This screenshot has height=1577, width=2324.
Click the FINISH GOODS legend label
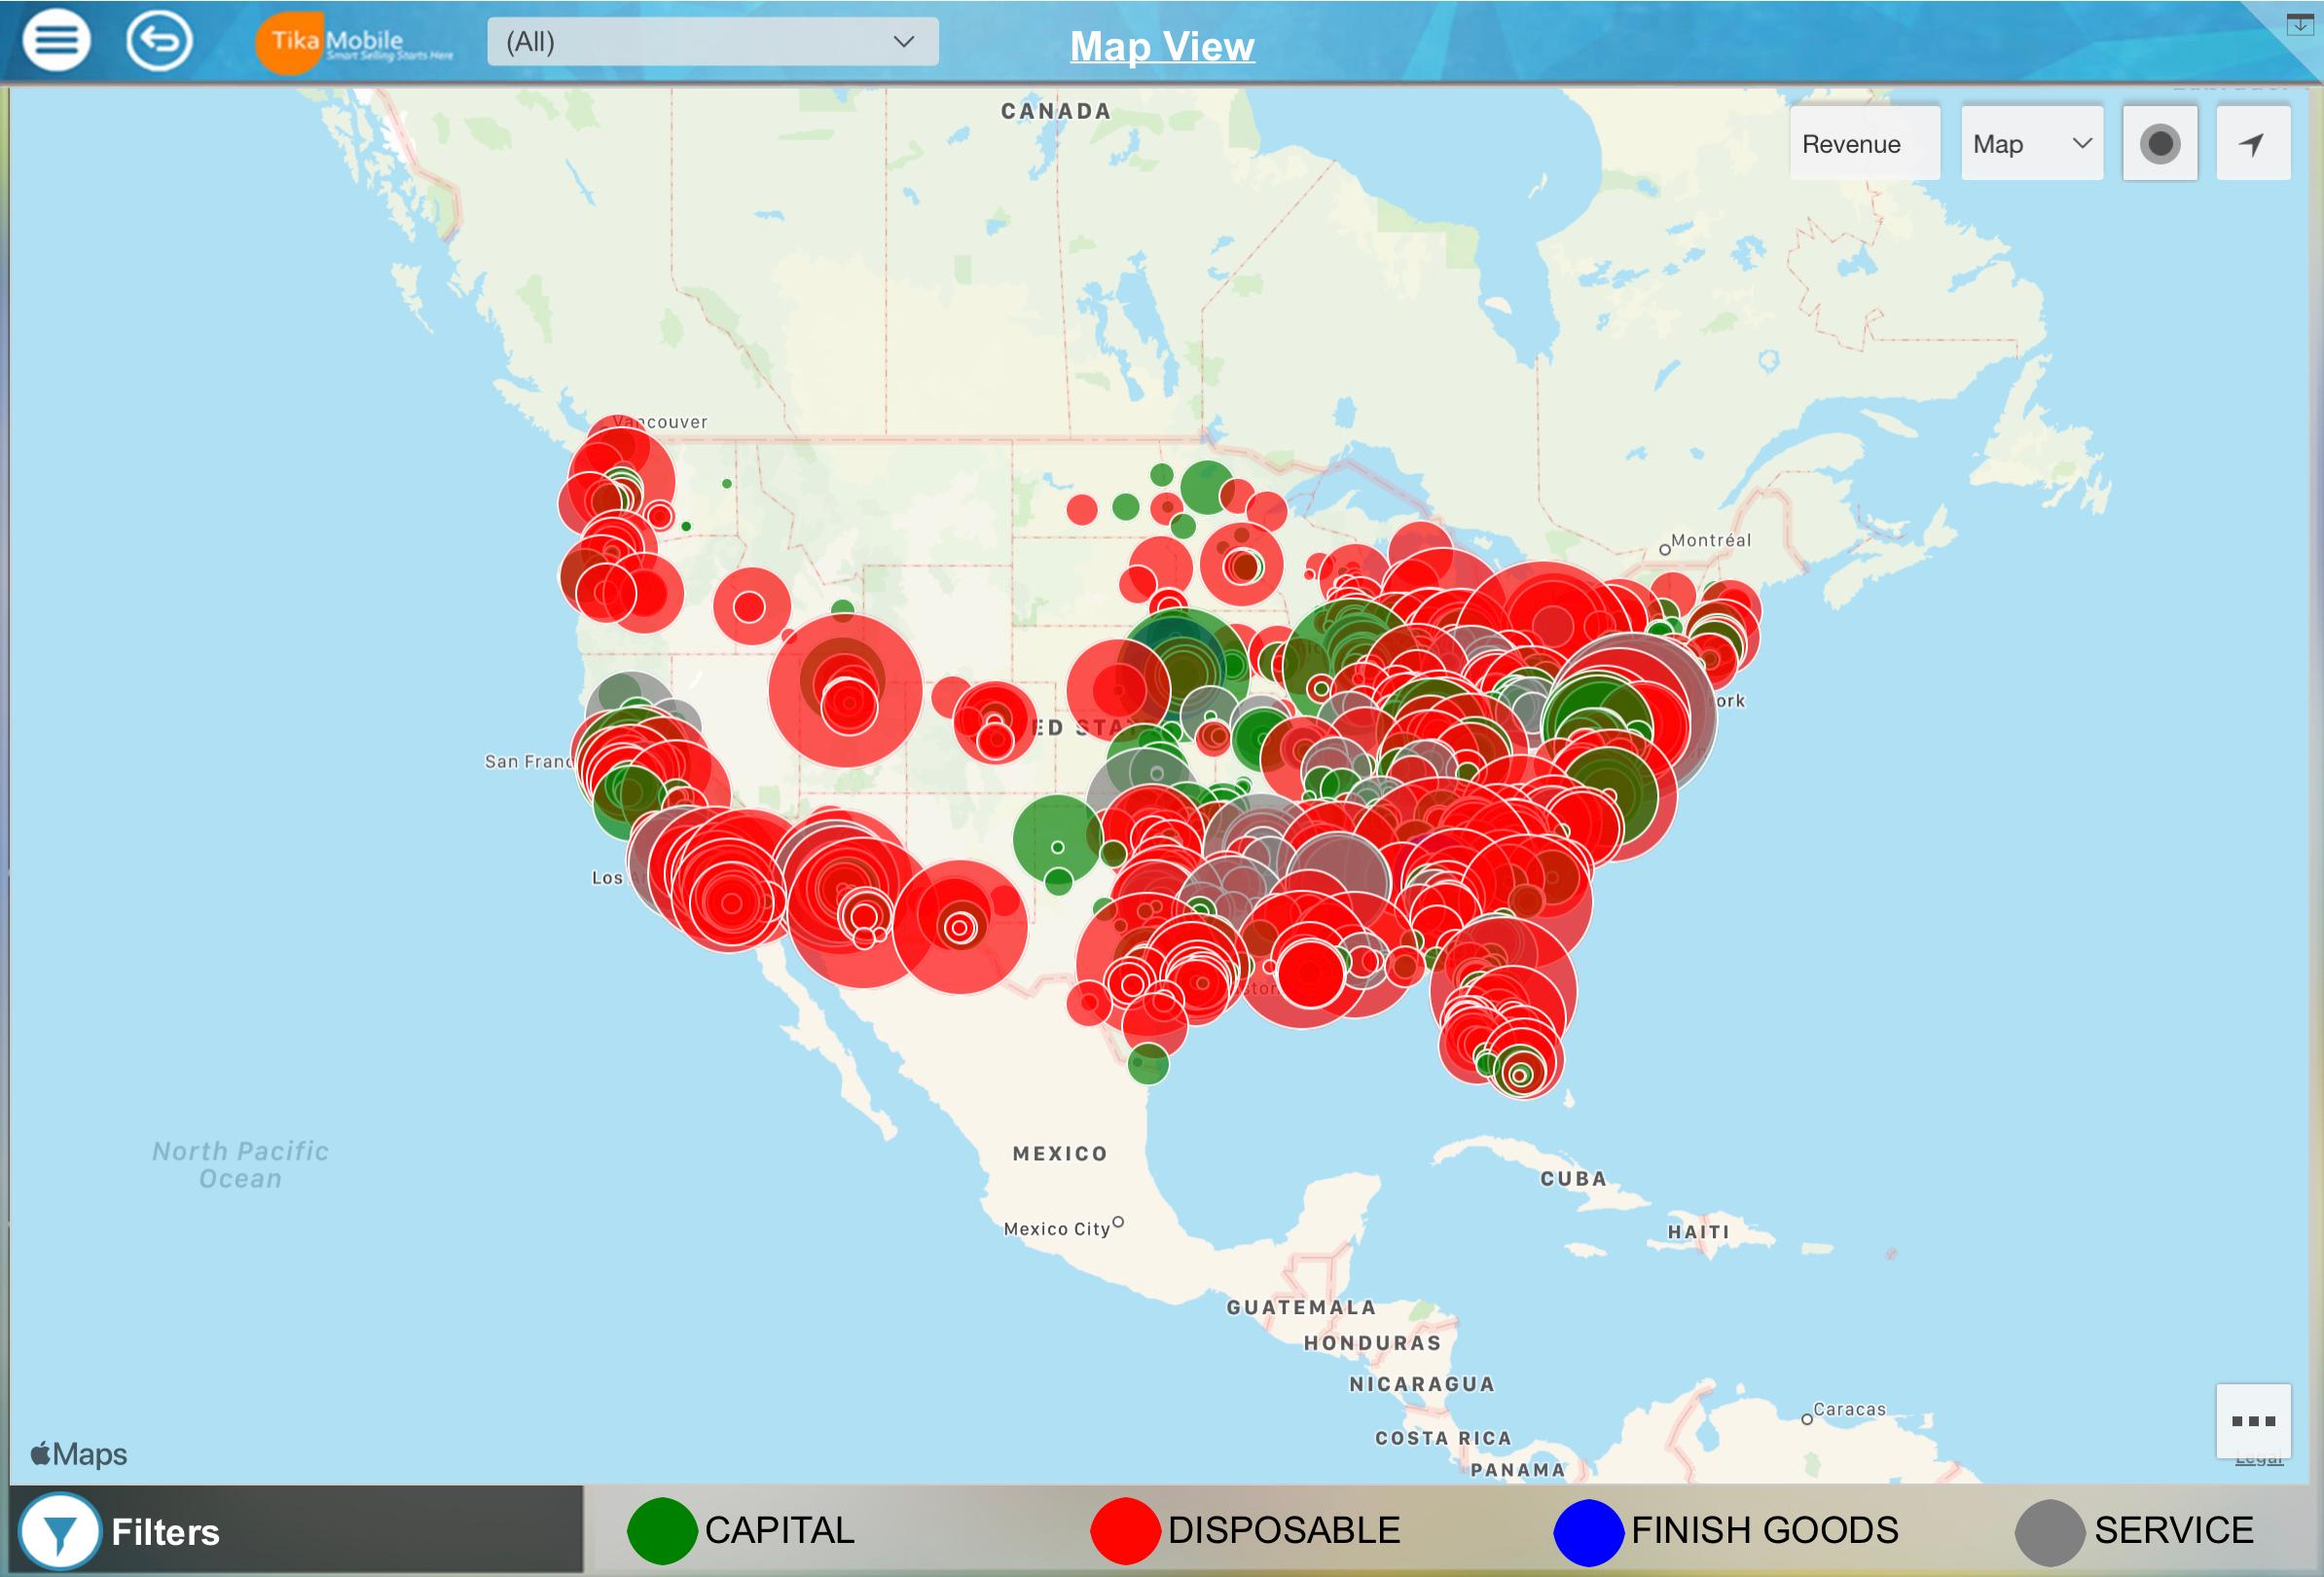point(1765,1531)
